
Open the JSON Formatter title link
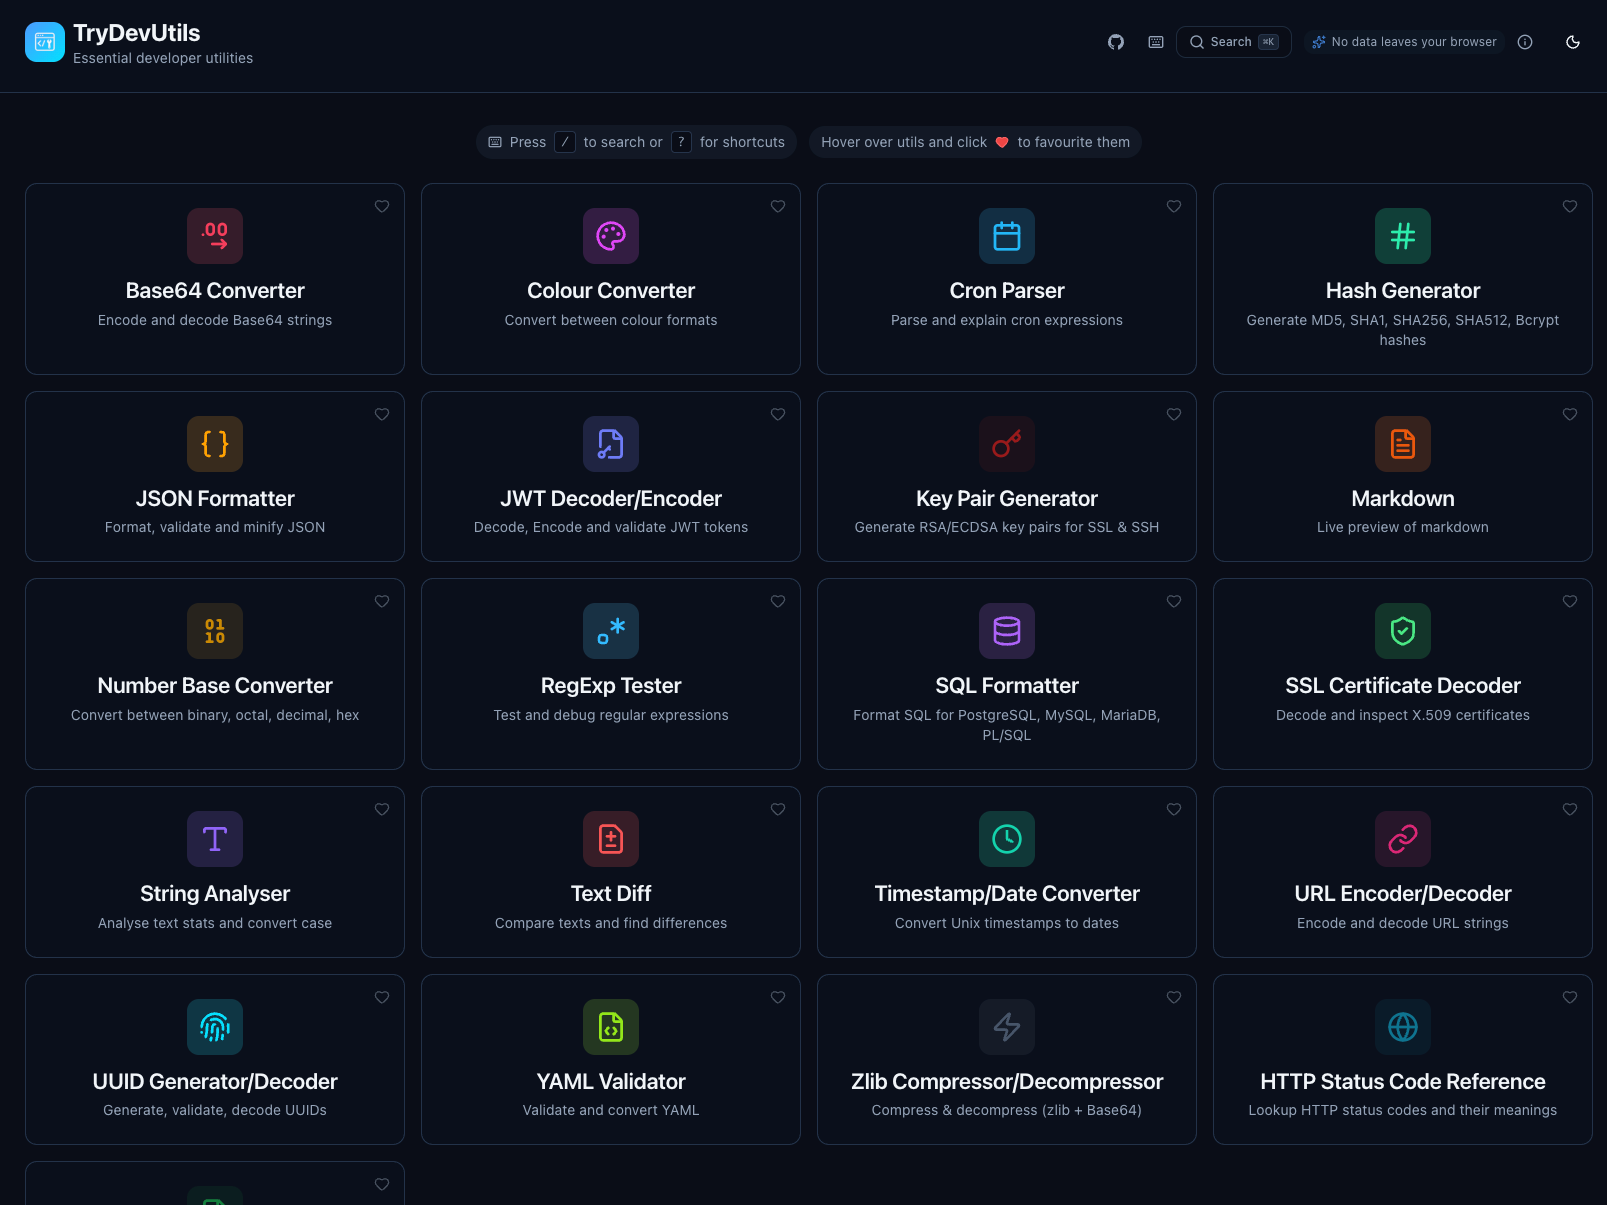point(215,499)
